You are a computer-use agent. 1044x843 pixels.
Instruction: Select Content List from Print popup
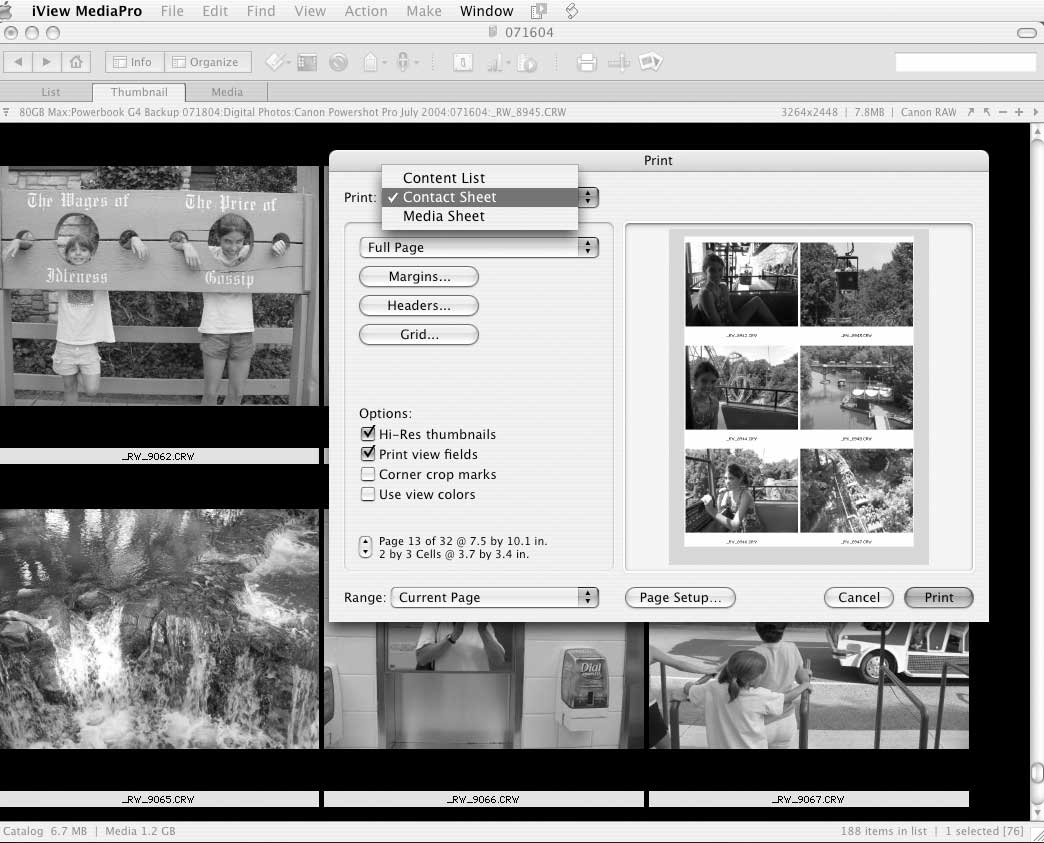coord(479,178)
